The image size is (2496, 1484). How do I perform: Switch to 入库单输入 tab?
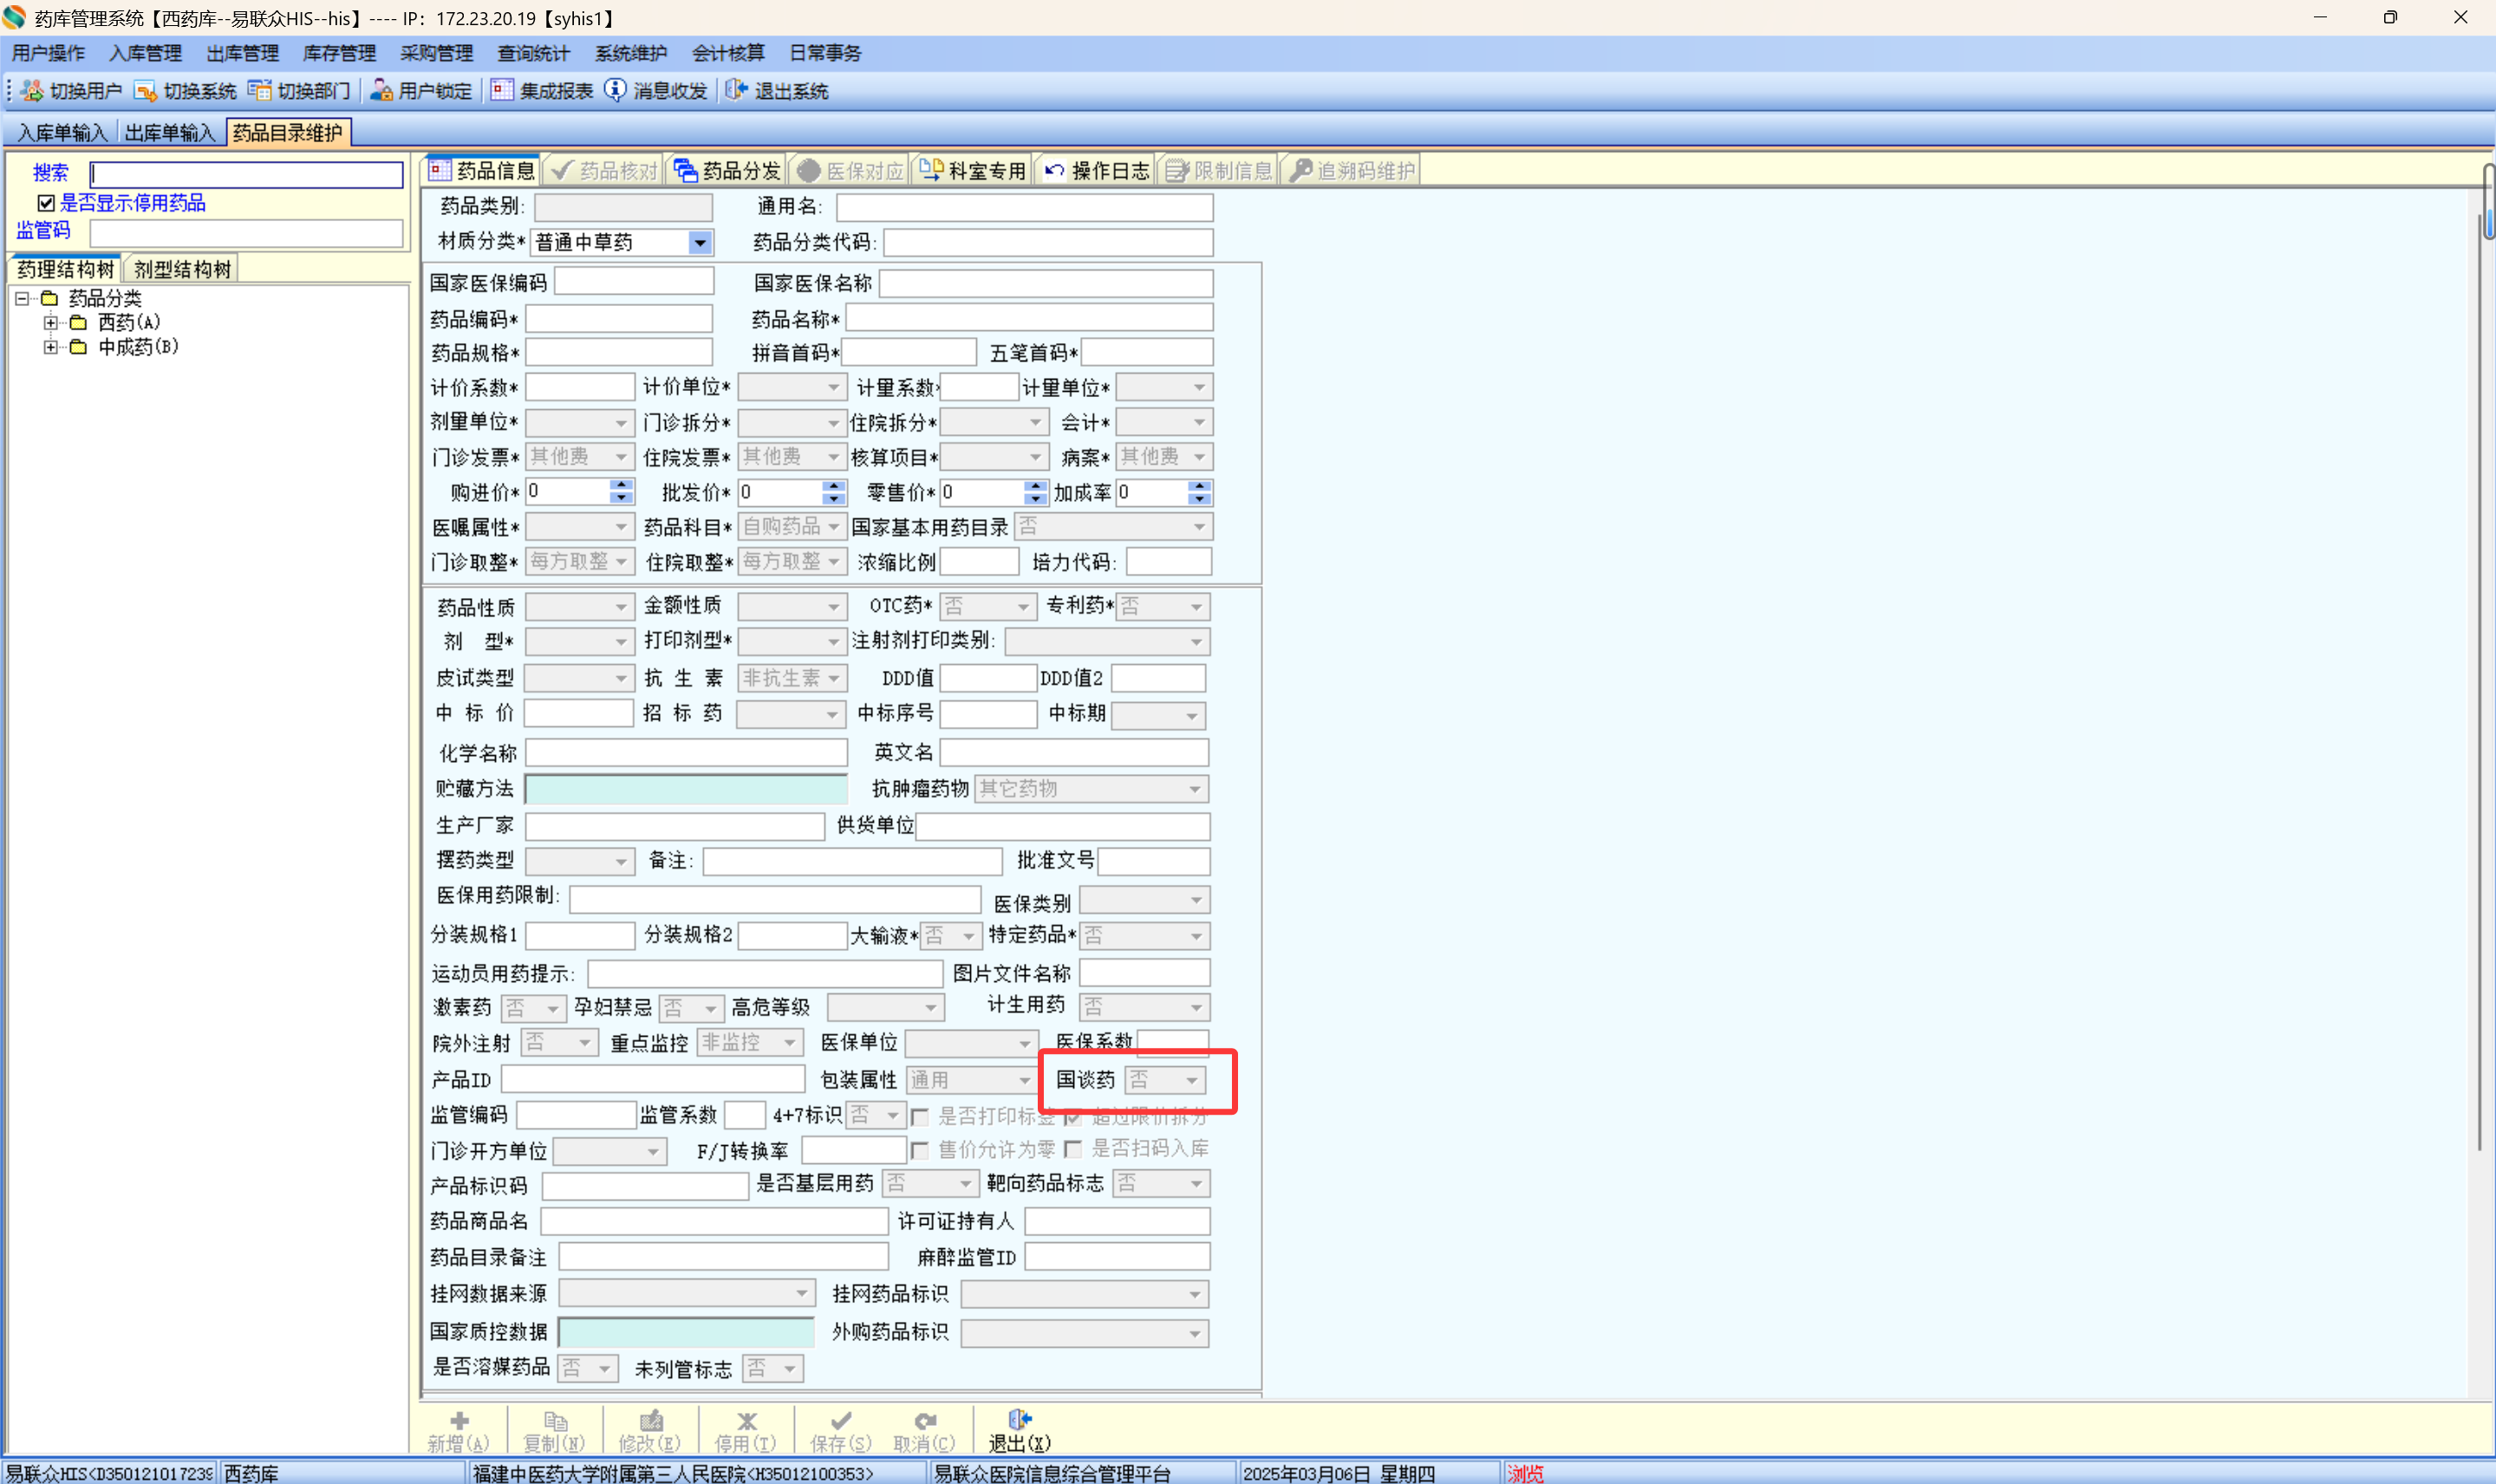(62, 133)
